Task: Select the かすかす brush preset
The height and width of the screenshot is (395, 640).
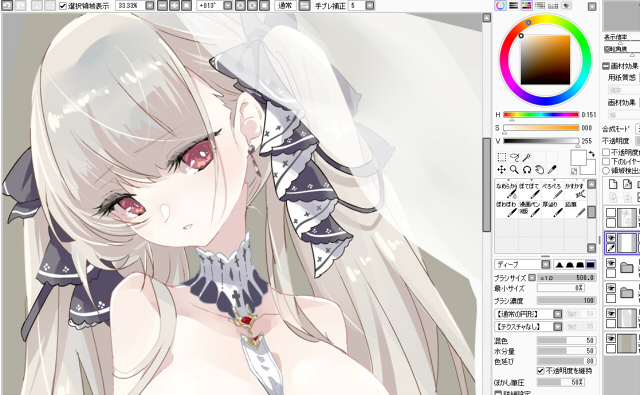Action: click(575, 190)
